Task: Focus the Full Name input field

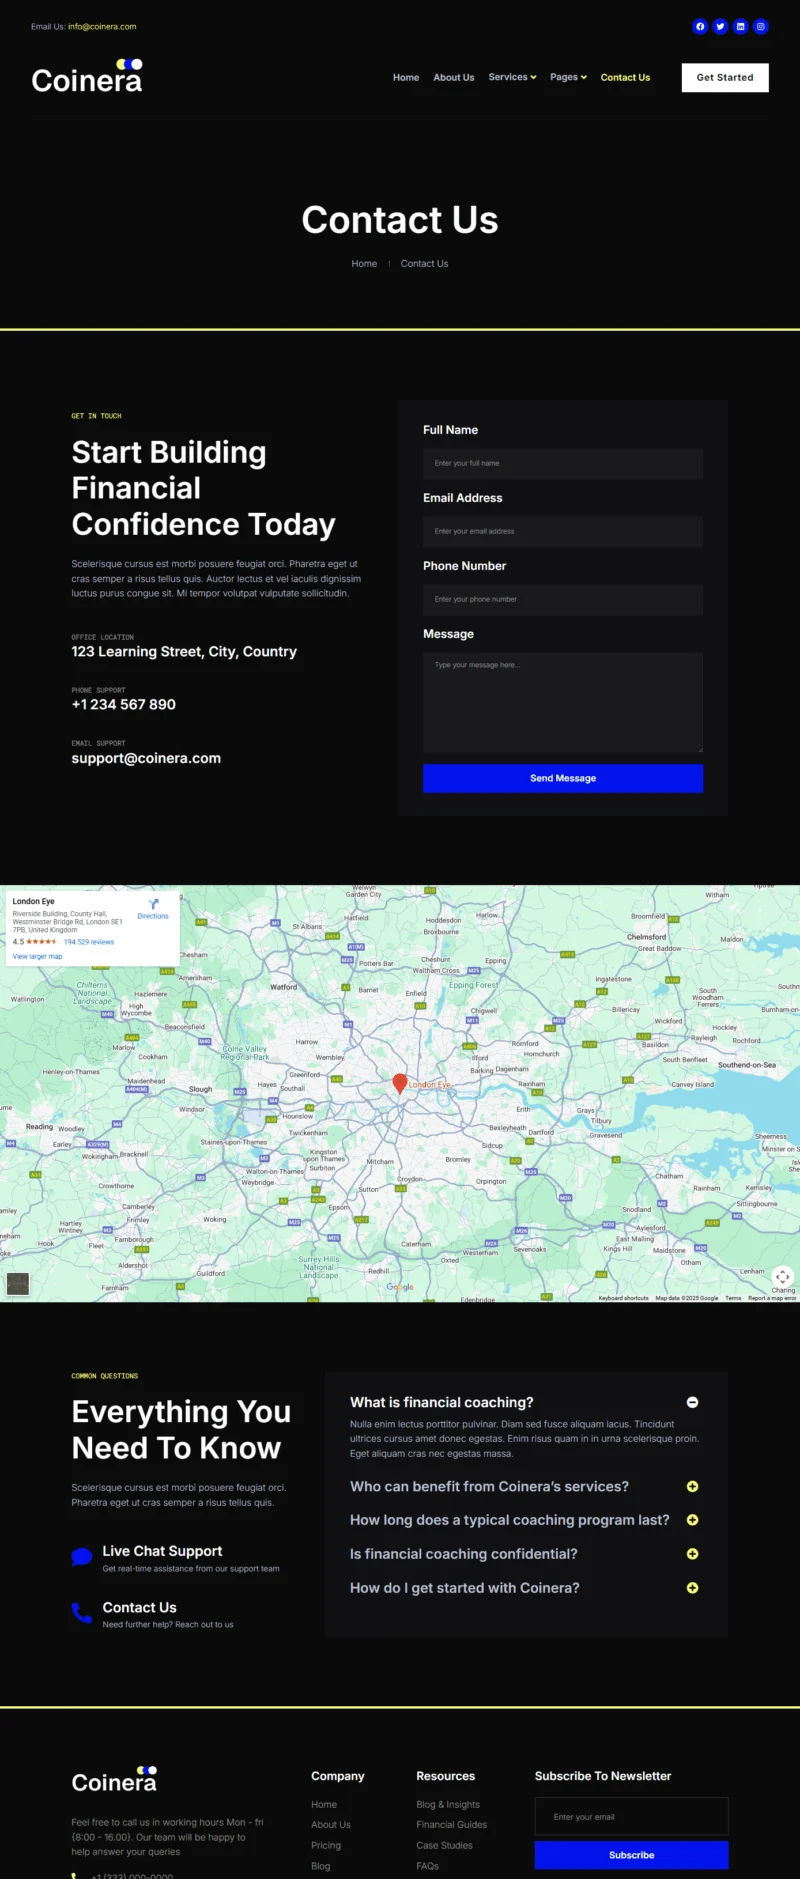Action: [563, 463]
